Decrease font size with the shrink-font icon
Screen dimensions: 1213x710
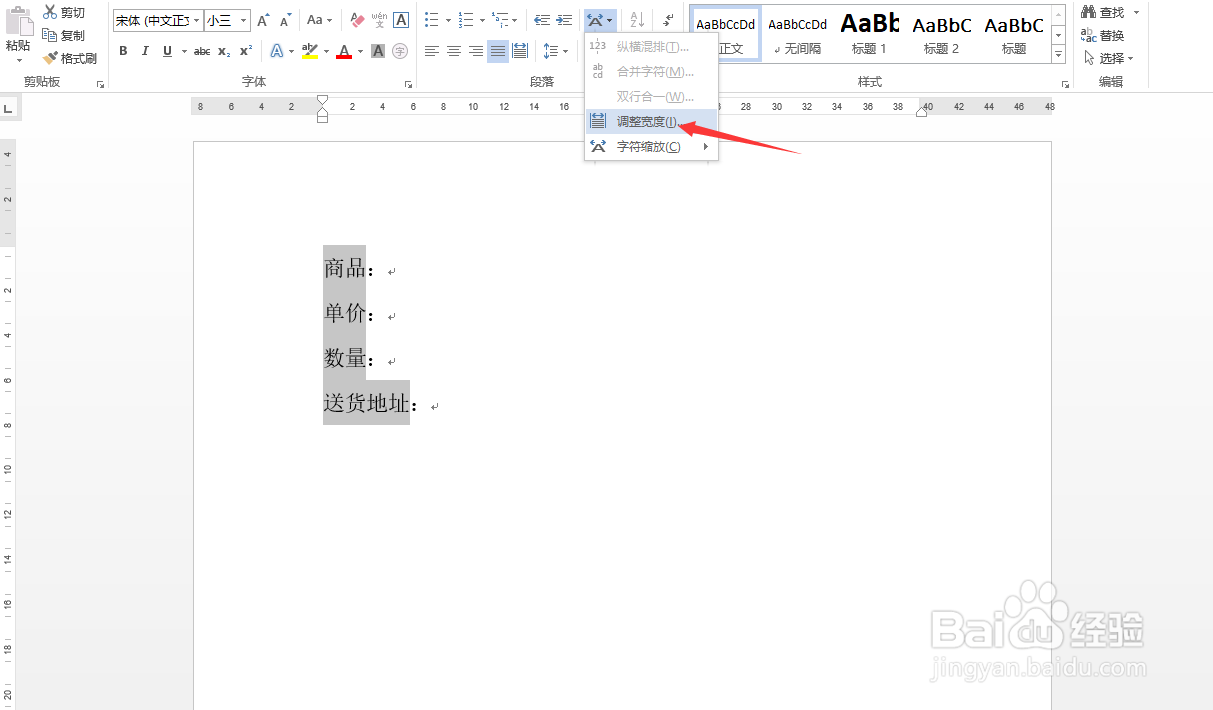(285, 20)
